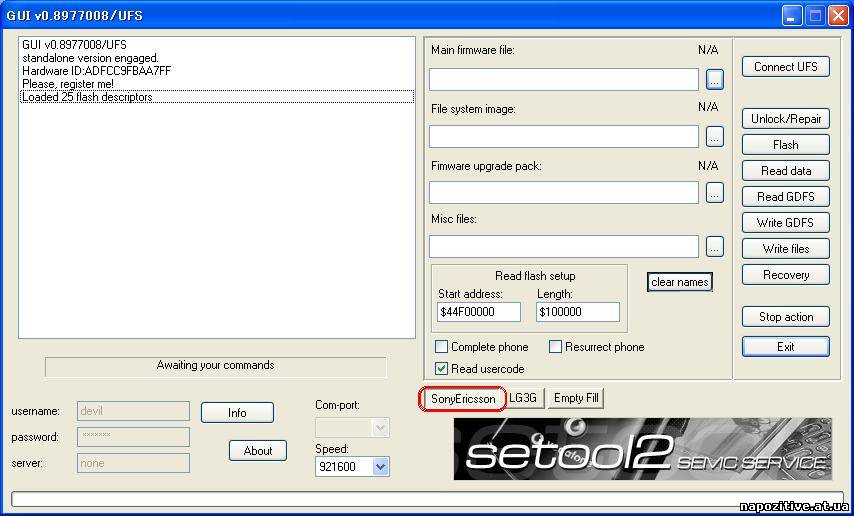Screen dimensions: 854x516
Task: Open the Info dialog
Action: pyautogui.click(x=237, y=412)
